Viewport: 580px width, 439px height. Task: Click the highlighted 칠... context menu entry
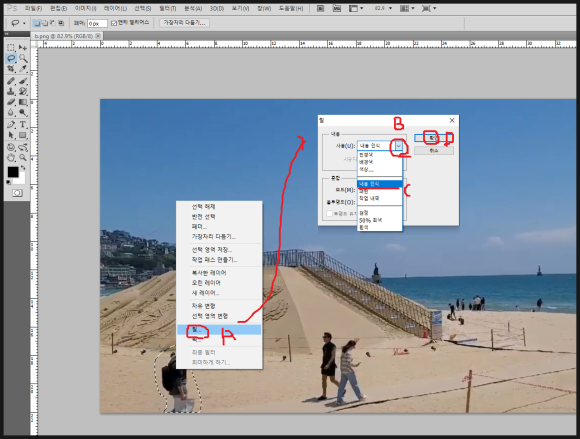pyautogui.click(x=219, y=329)
